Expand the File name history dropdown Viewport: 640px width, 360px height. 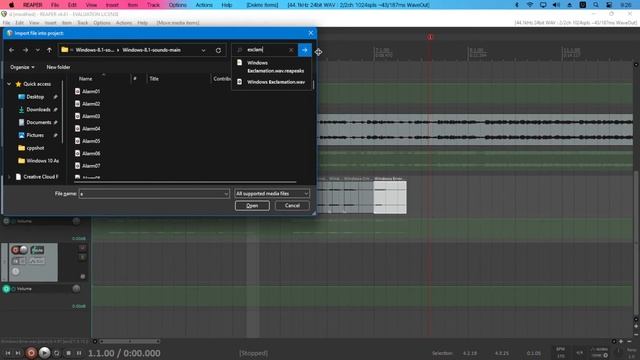[226, 194]
